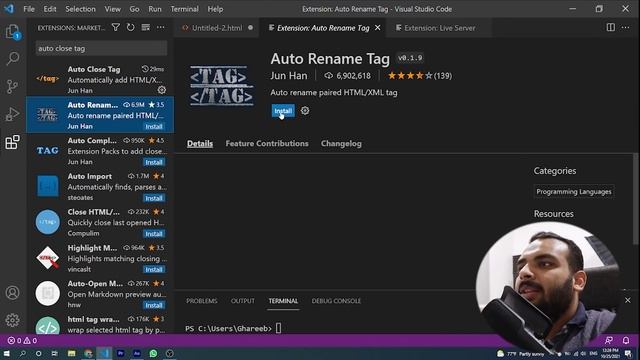Open editor more actions ellipsis
The height and width of the screenshot is (360, 640).
click(625, 27)
